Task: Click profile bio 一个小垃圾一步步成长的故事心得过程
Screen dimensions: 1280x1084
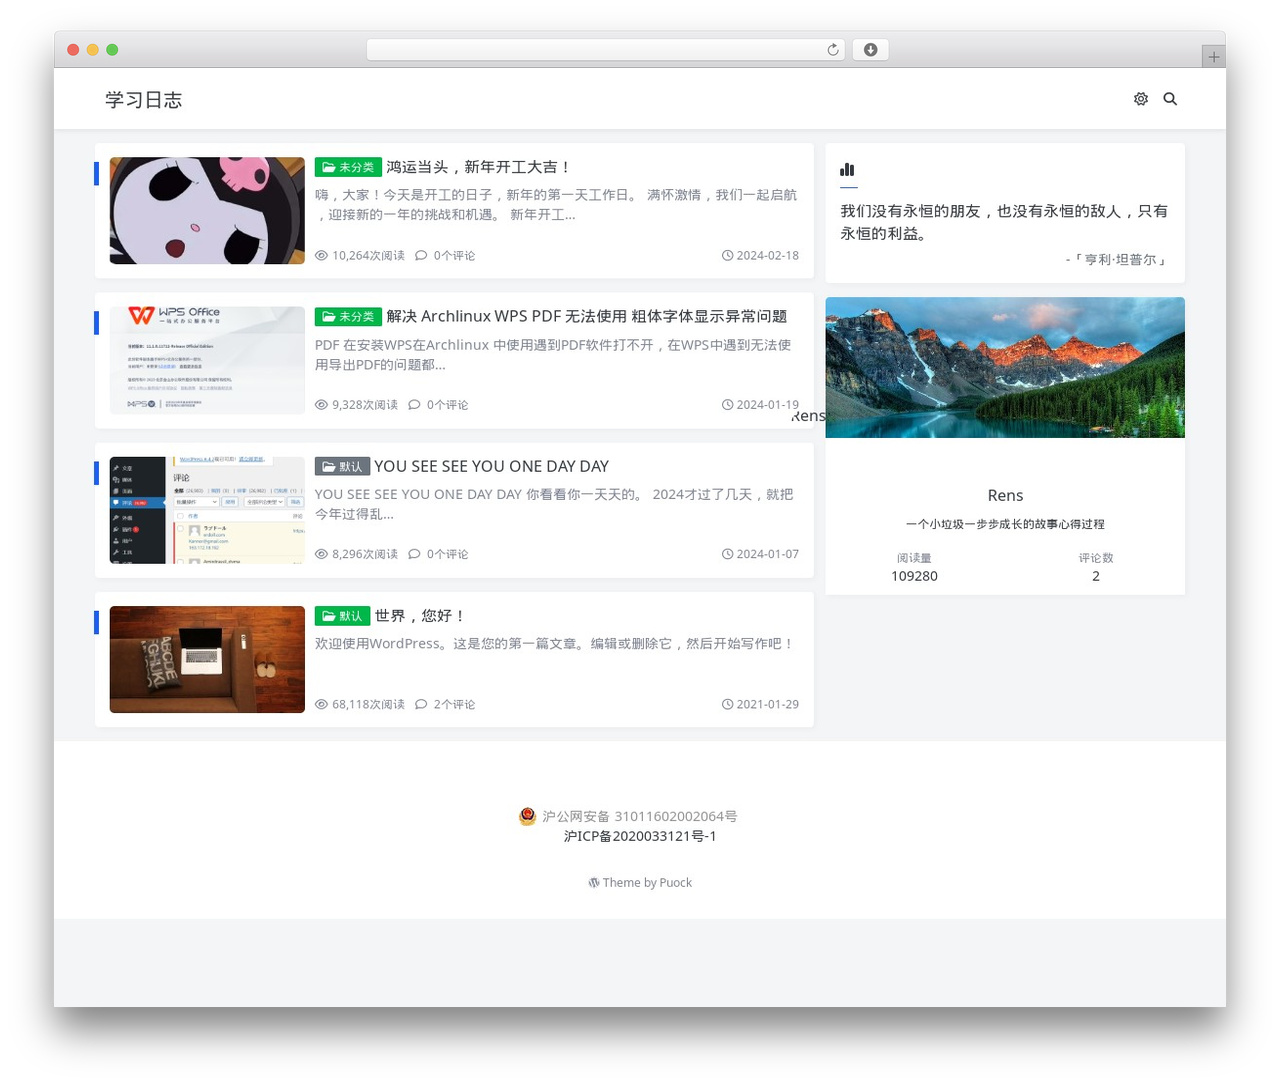Action: point(1005,524)
